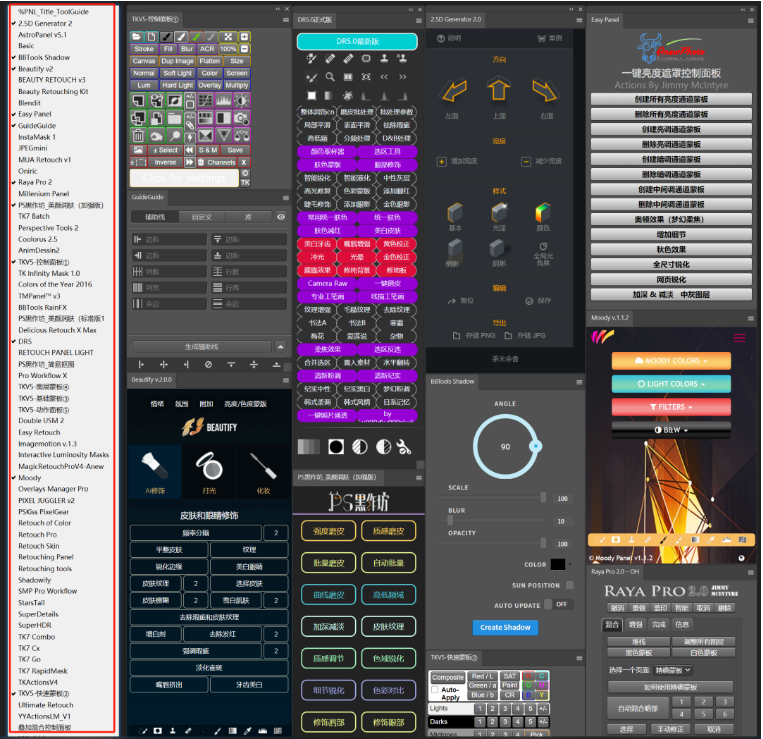
Task: Toggle the eye icon in GuideGuide panel
Action: (x=281, y=217)
